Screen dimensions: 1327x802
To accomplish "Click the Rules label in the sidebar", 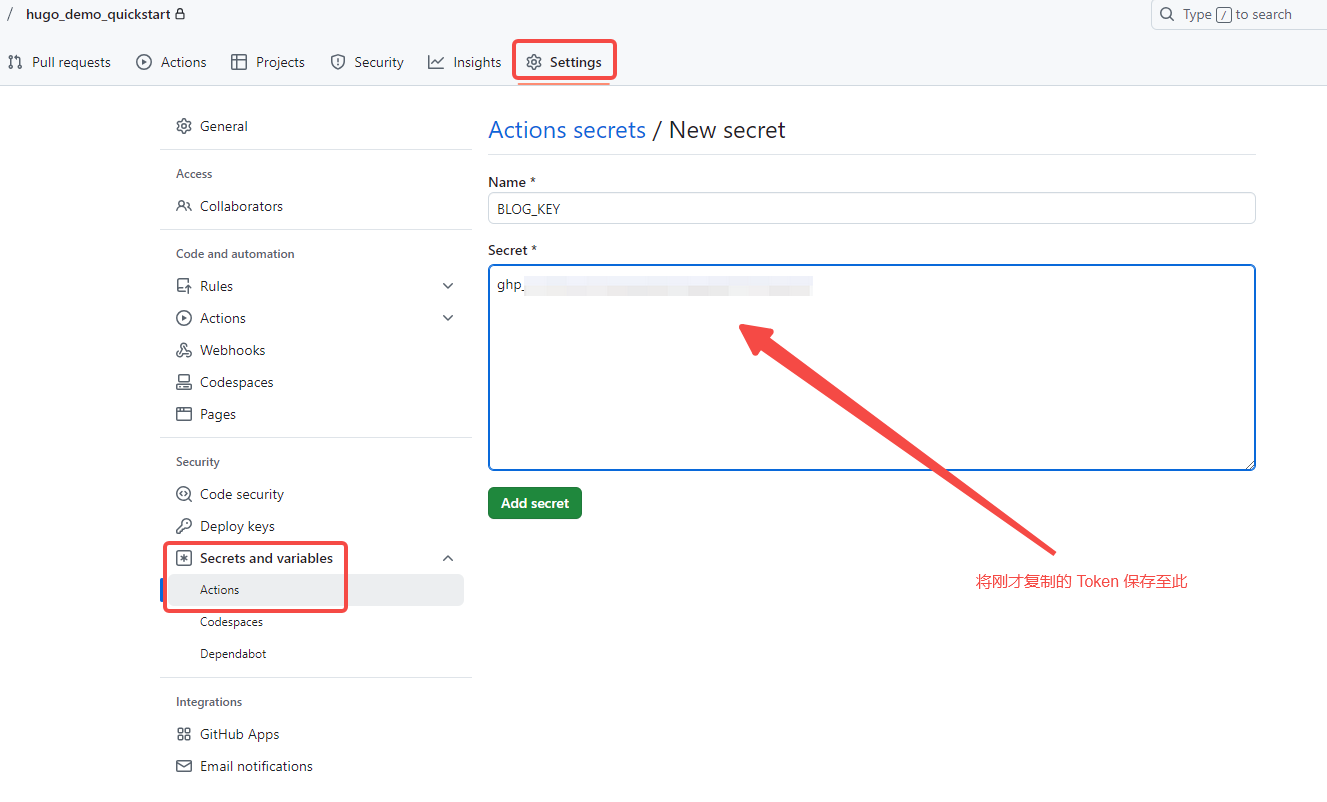I will [x=216, y=286].
